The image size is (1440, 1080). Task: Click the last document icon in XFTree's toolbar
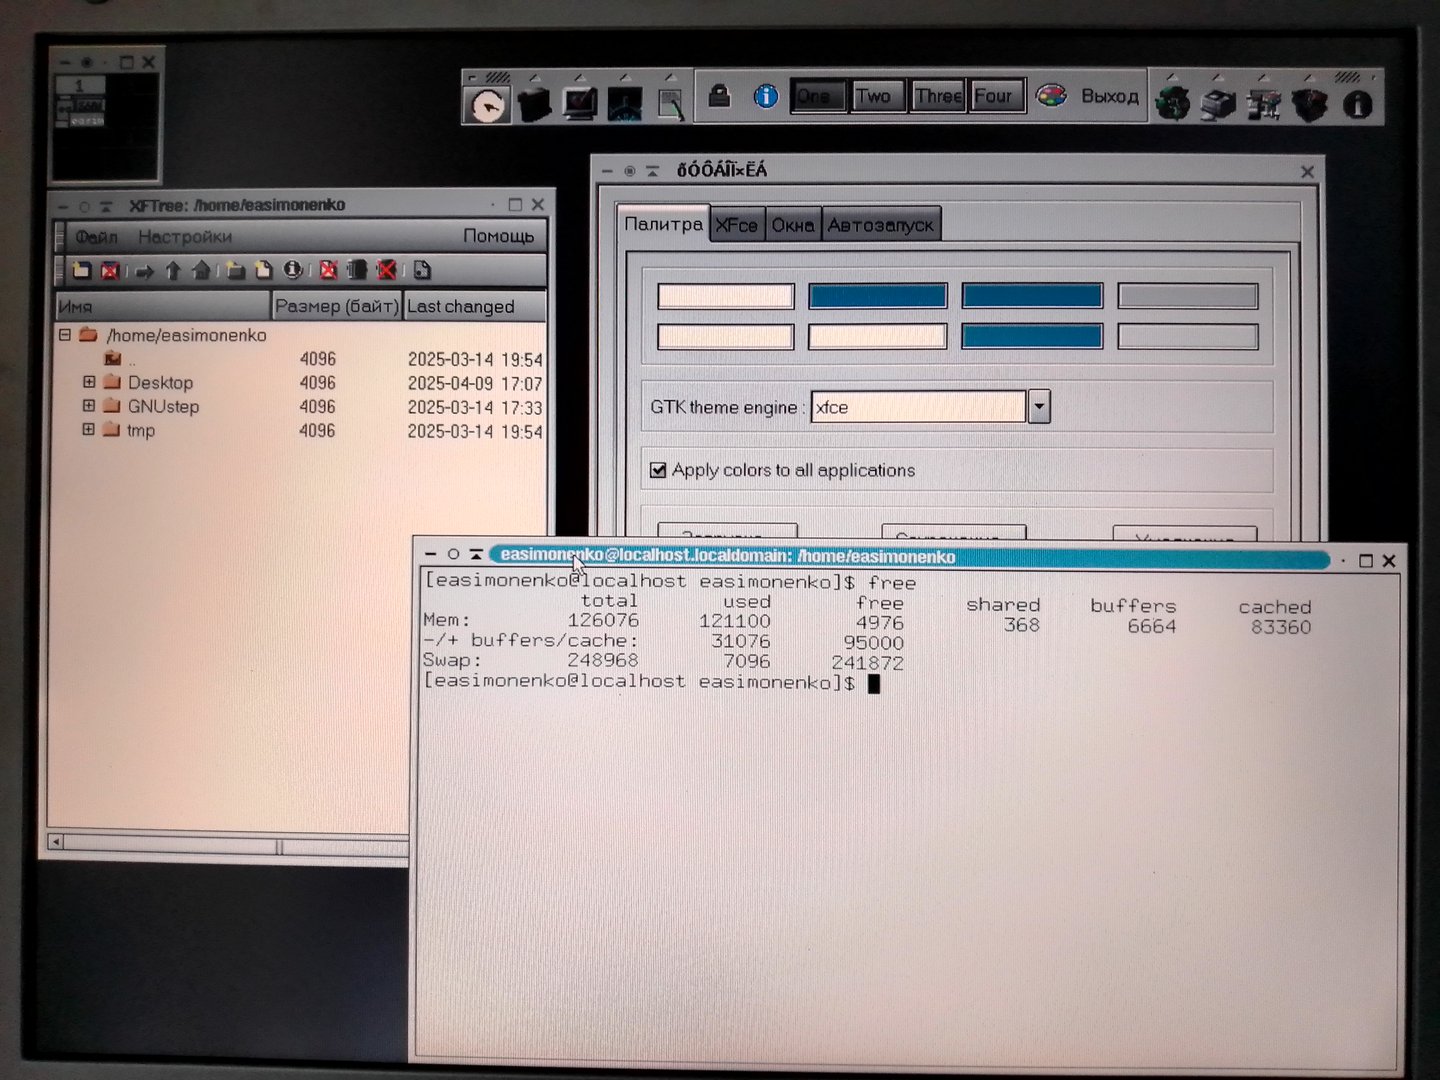[x=422, y=270]
